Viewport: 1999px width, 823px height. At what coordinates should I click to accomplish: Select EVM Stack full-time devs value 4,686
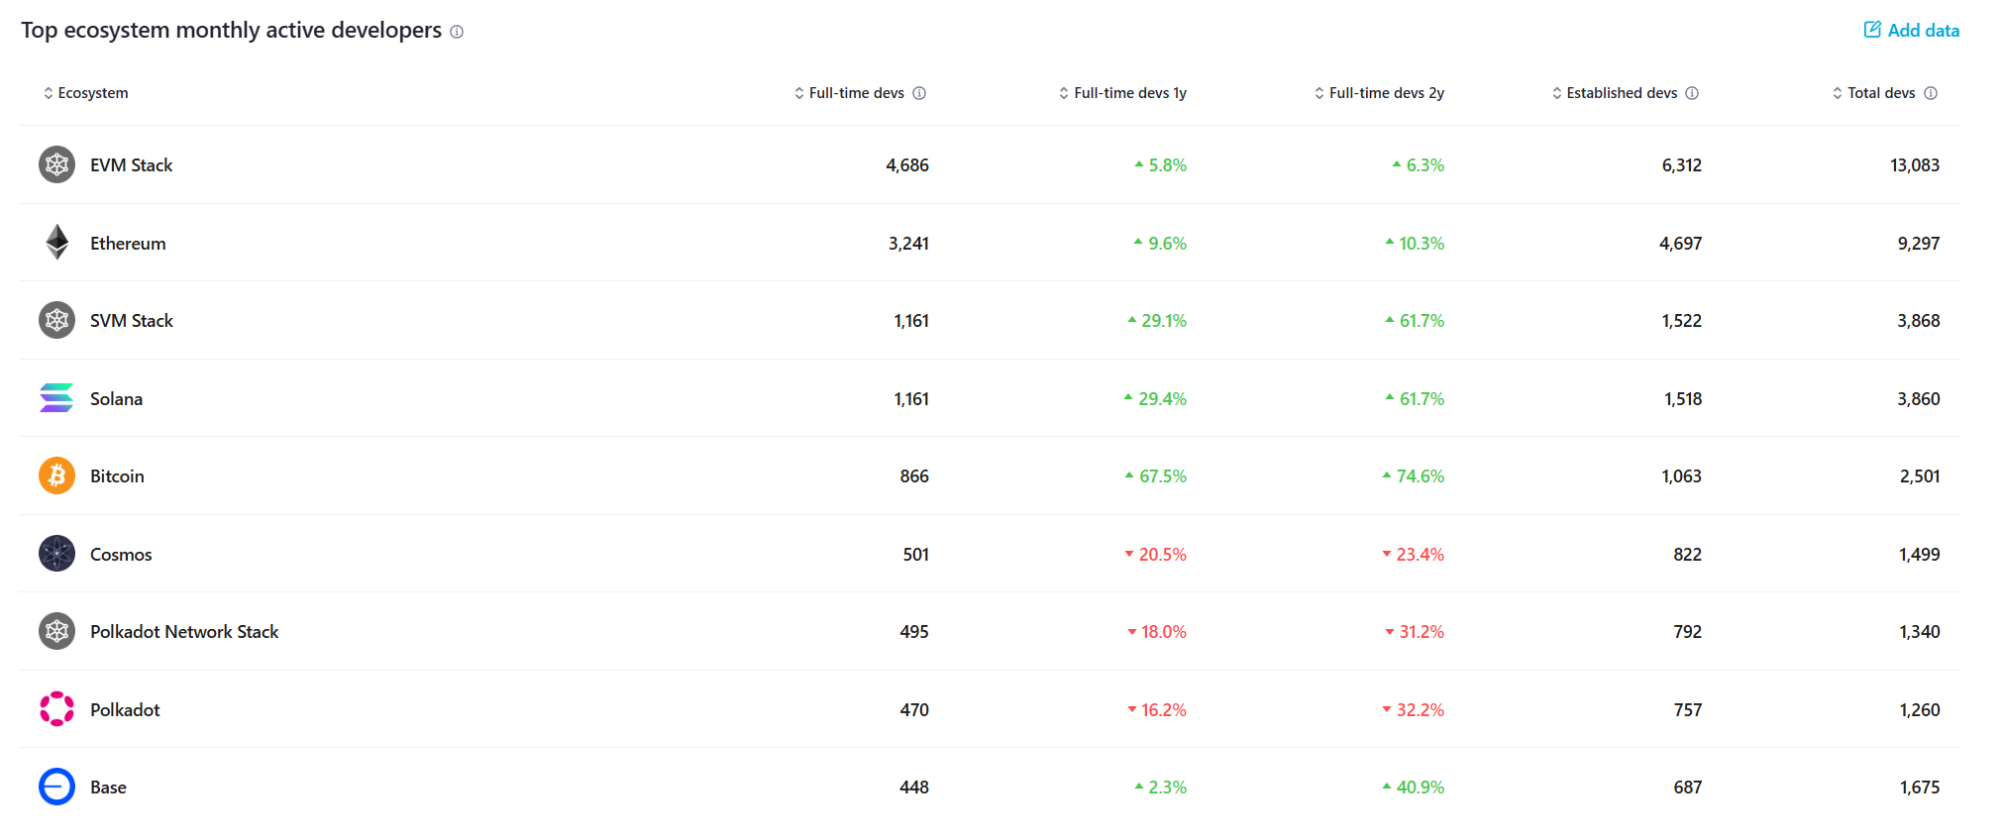907,165
